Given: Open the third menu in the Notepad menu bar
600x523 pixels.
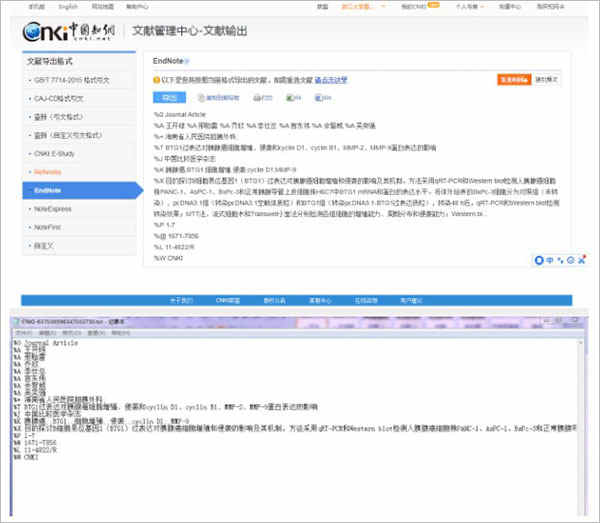Looking at the screenshot, I should click(x=72, y=333).
